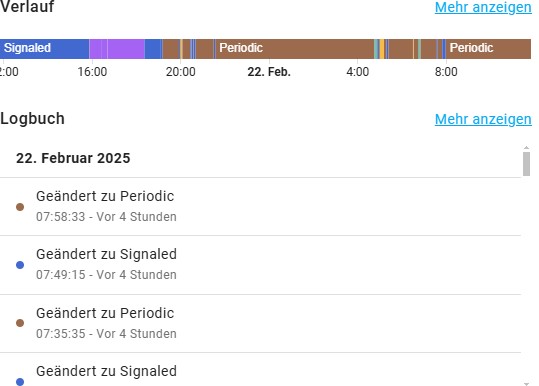Open the Geändert zu Periodic 07:58:33 entry
The image size is (539, 386).
(261, 207)
